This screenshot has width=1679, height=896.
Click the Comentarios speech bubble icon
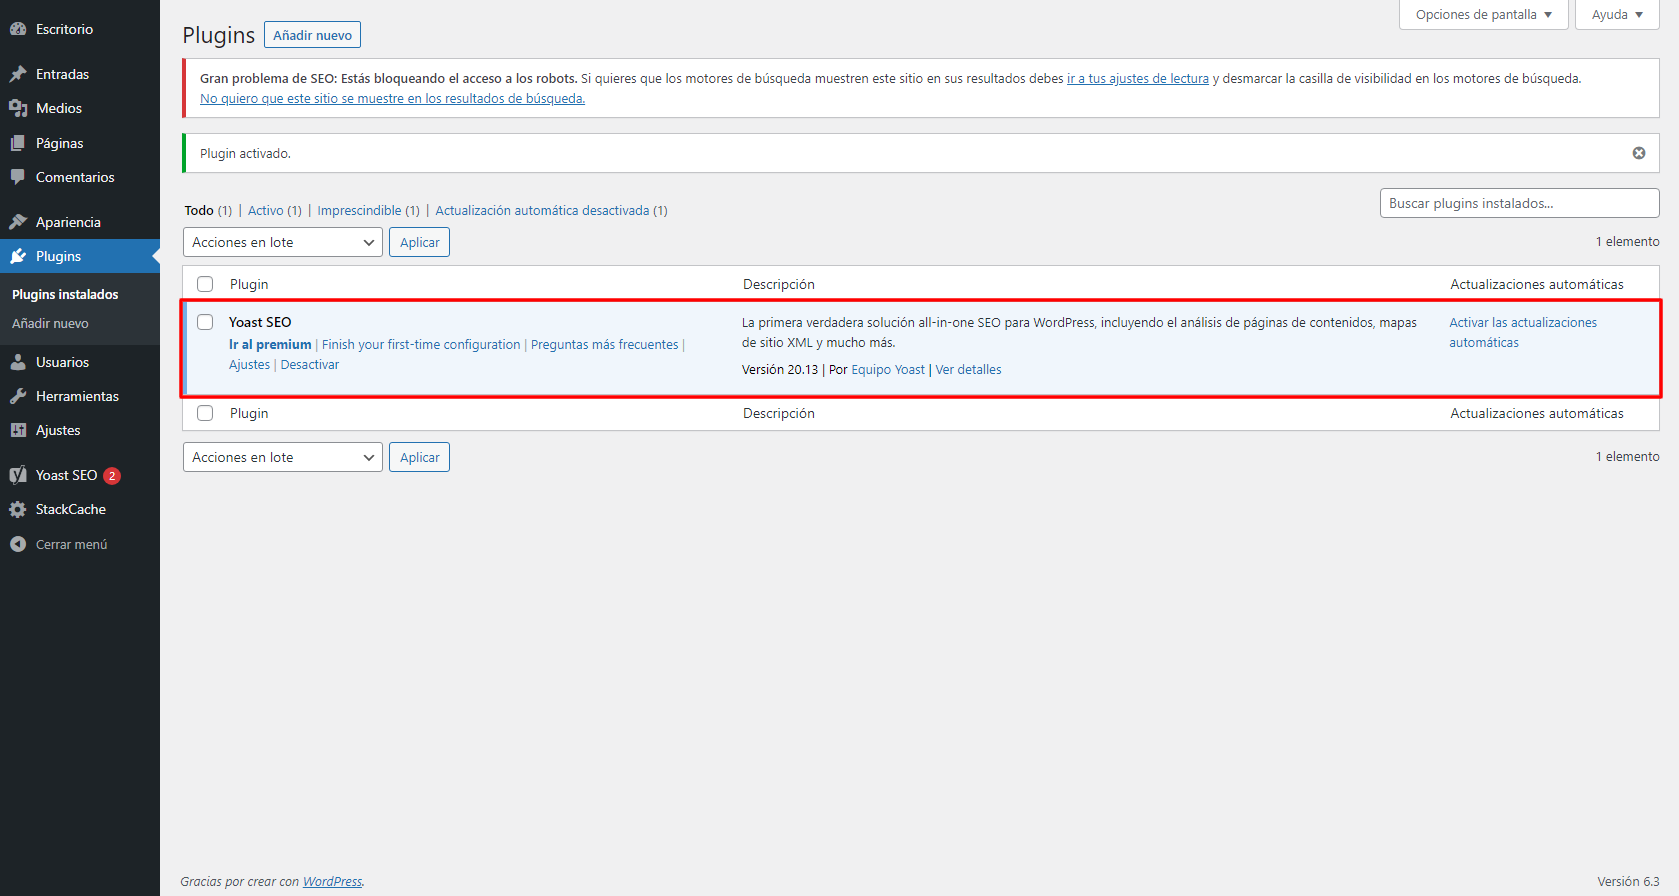tap(18, 177)
